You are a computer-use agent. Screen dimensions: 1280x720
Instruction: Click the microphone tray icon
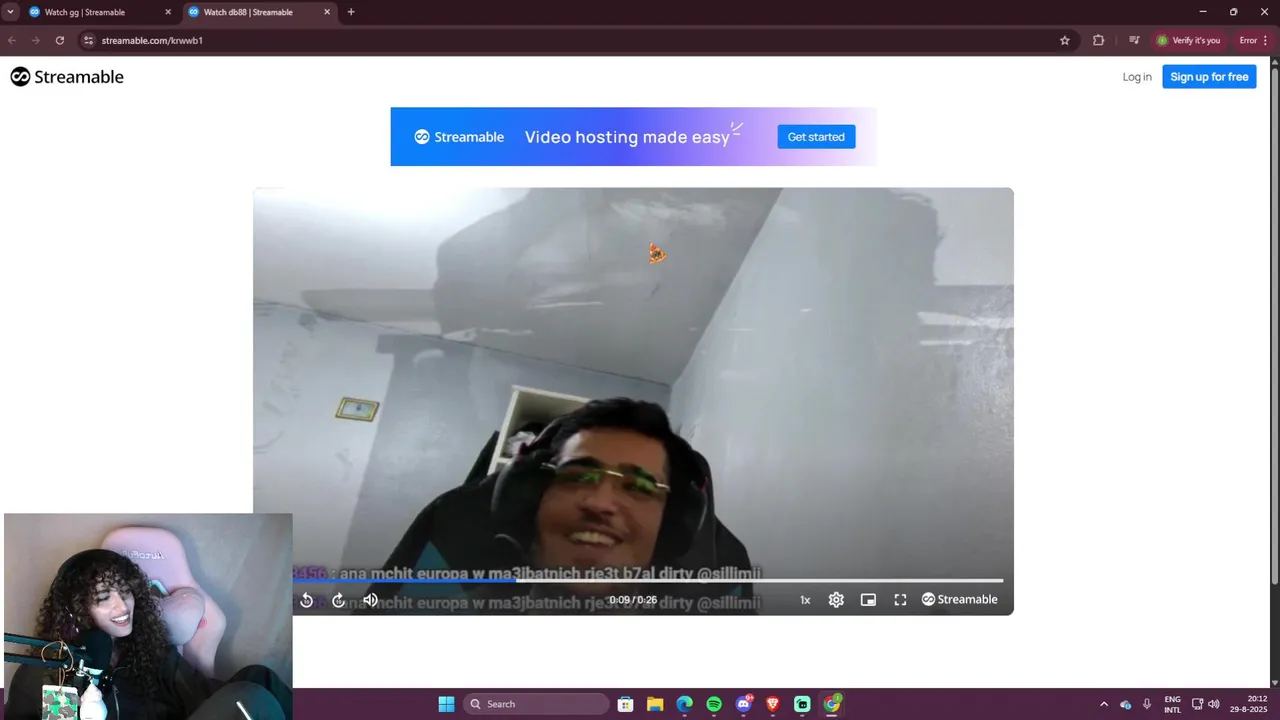click(x=1147, y=704)
